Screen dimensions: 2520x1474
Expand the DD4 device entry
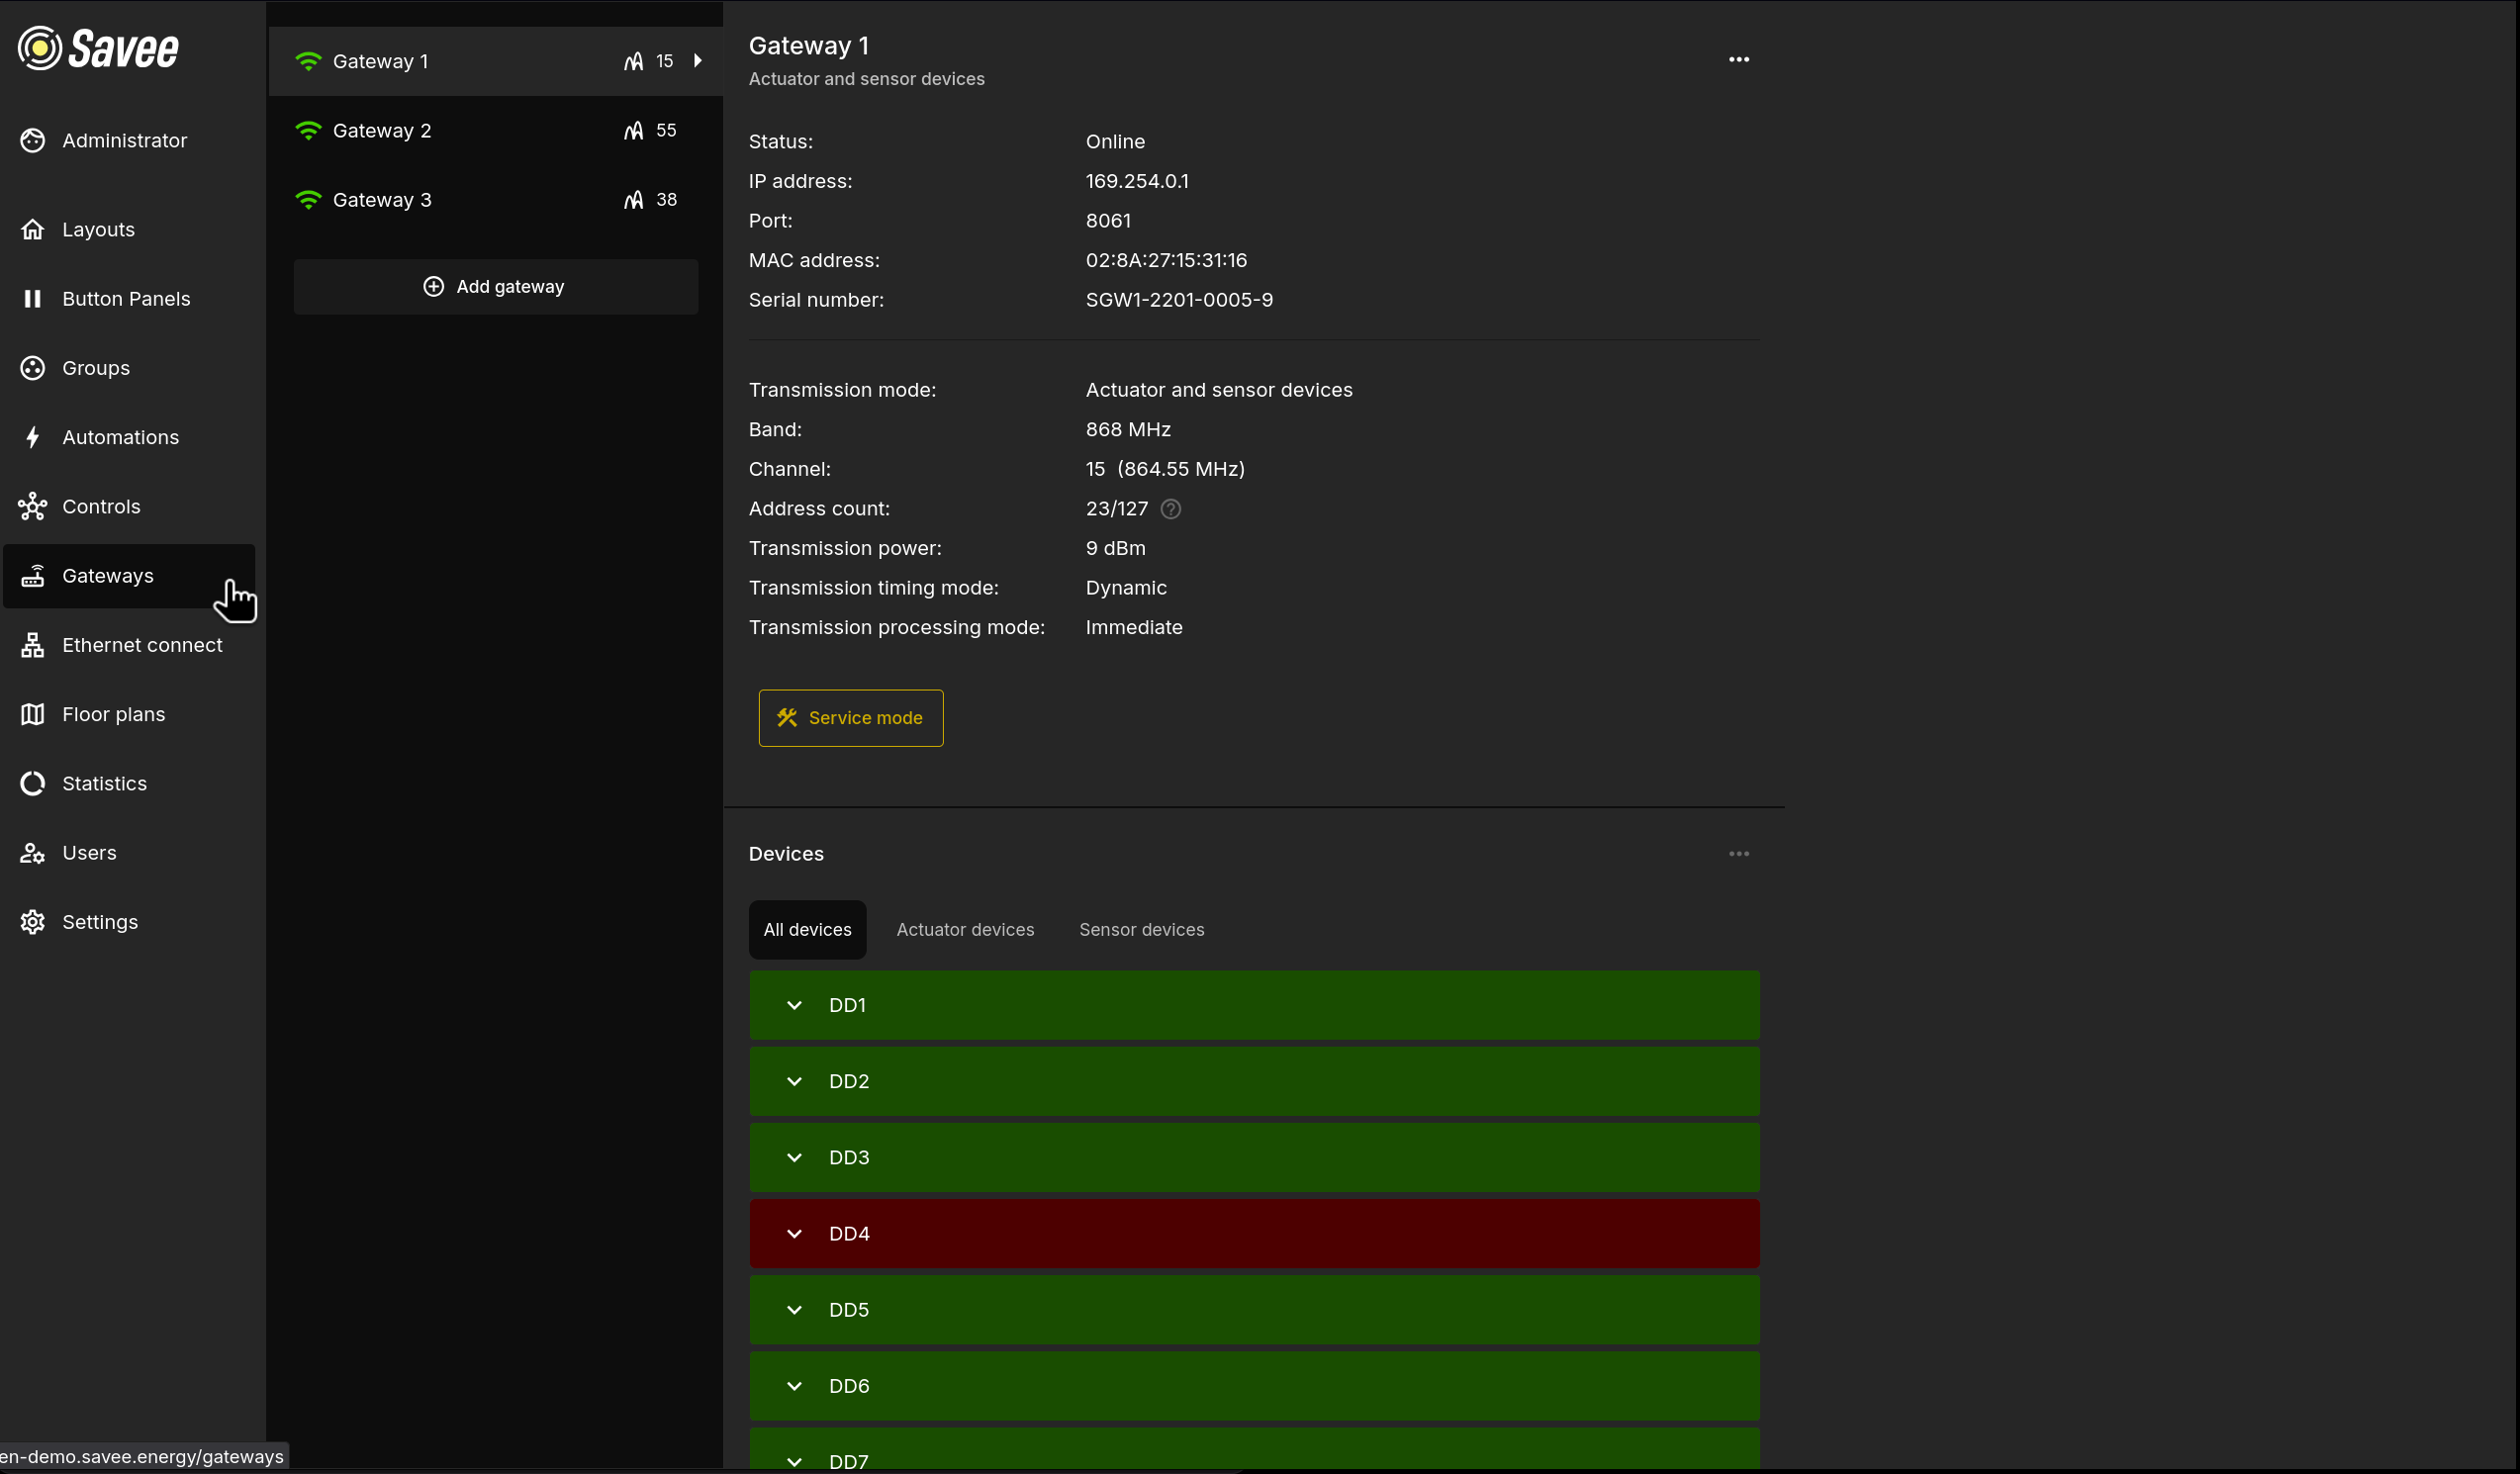point(795,1233)
